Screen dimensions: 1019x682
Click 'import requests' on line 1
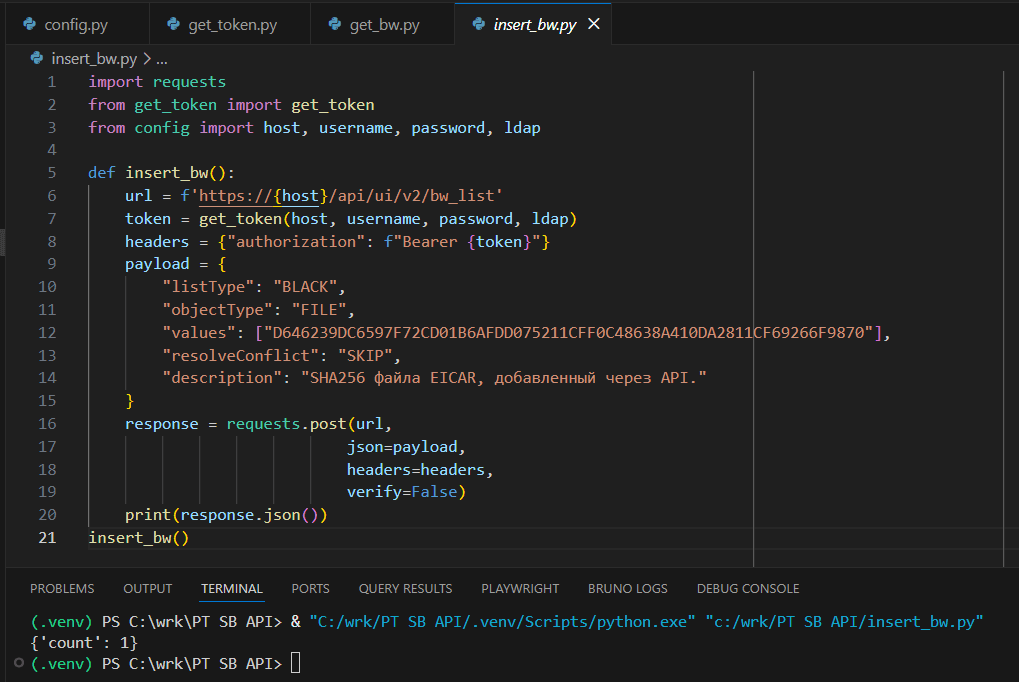[x=157, y=82]
